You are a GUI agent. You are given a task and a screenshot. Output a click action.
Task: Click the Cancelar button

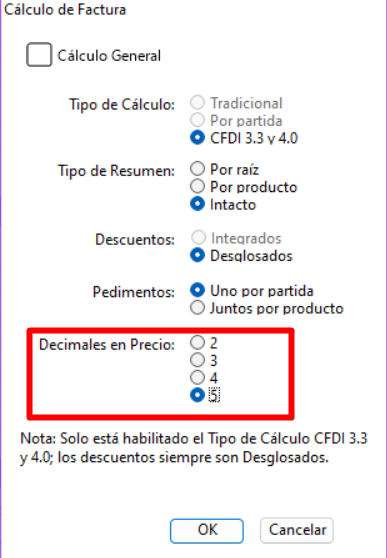coord(297,530)
